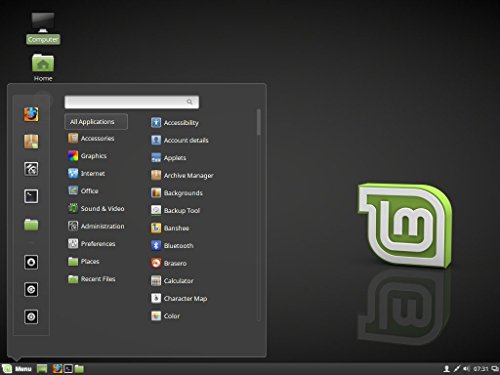This screenshot has height=375, width=500.
Task: Select the Preferences category
Action: point(92,244)
